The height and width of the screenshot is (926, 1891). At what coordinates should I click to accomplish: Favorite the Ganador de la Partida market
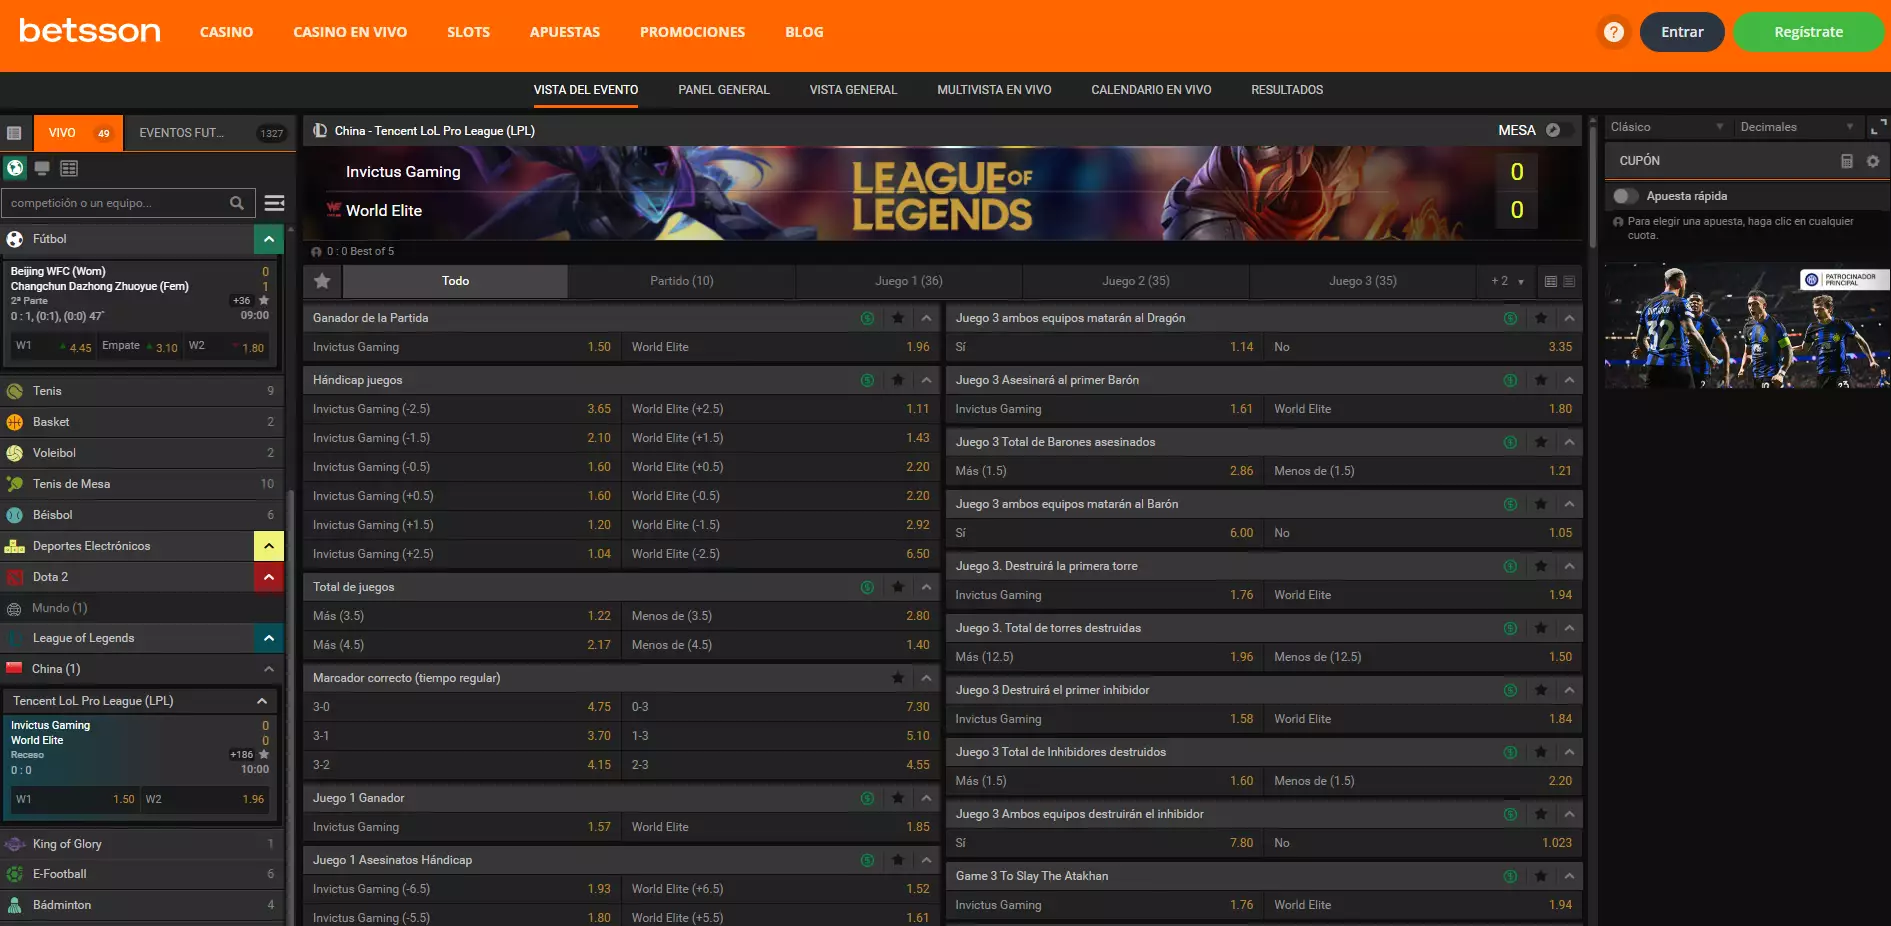click(898, 318)
